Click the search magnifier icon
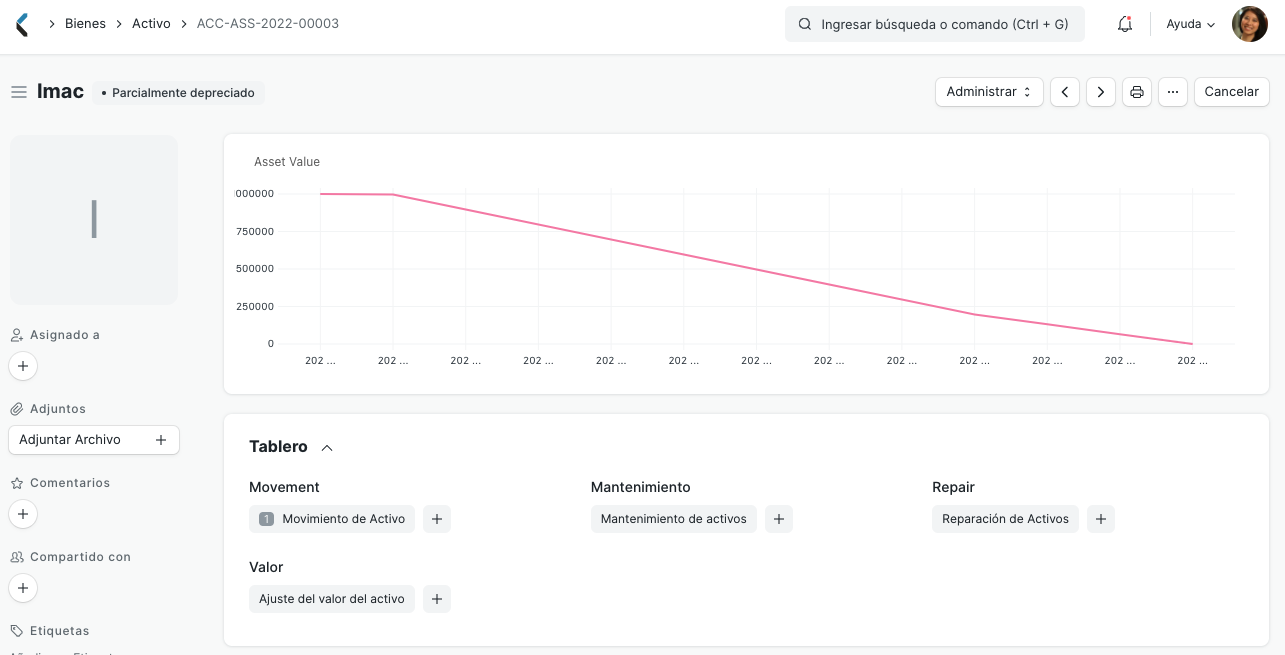The height and width of the screenshot is (655, 1285). tap(805, 24)
